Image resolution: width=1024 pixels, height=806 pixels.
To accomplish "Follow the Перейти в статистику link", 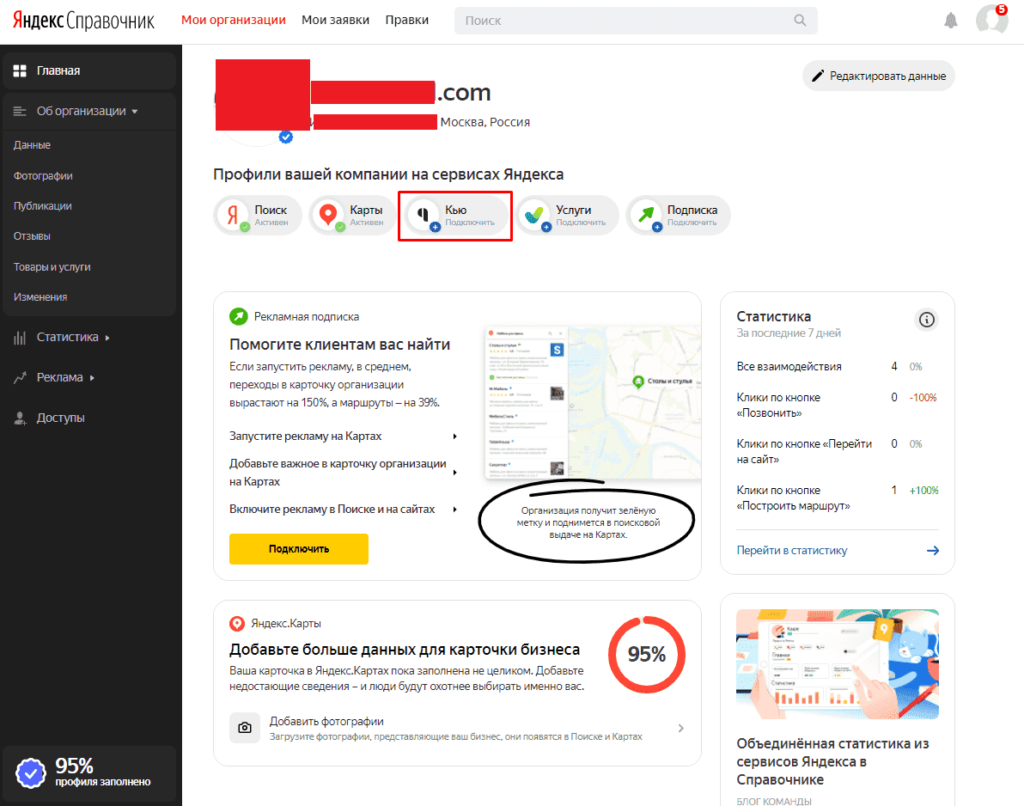I will tap(792, 551).
